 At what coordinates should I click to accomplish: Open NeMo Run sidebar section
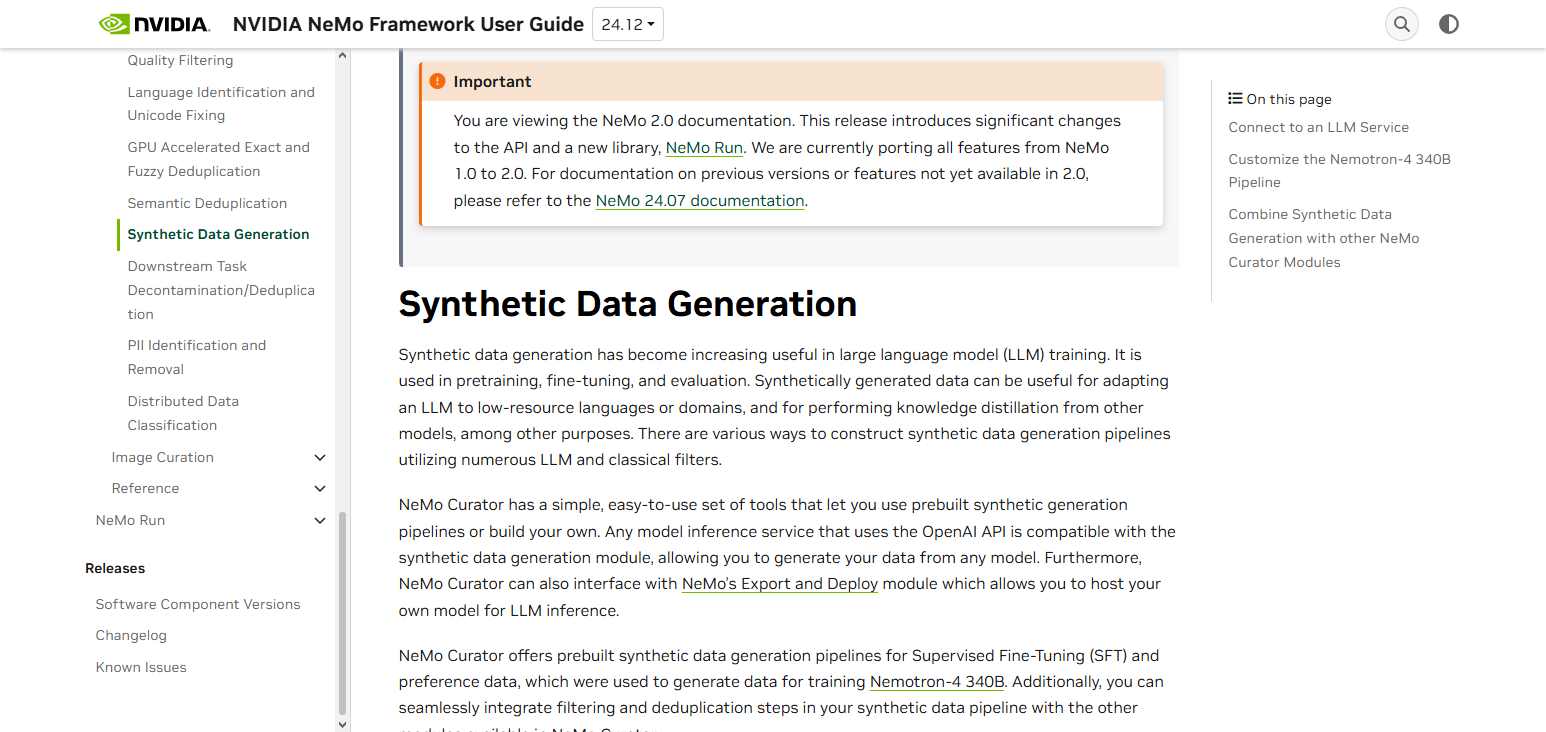(x=130, y=520)
